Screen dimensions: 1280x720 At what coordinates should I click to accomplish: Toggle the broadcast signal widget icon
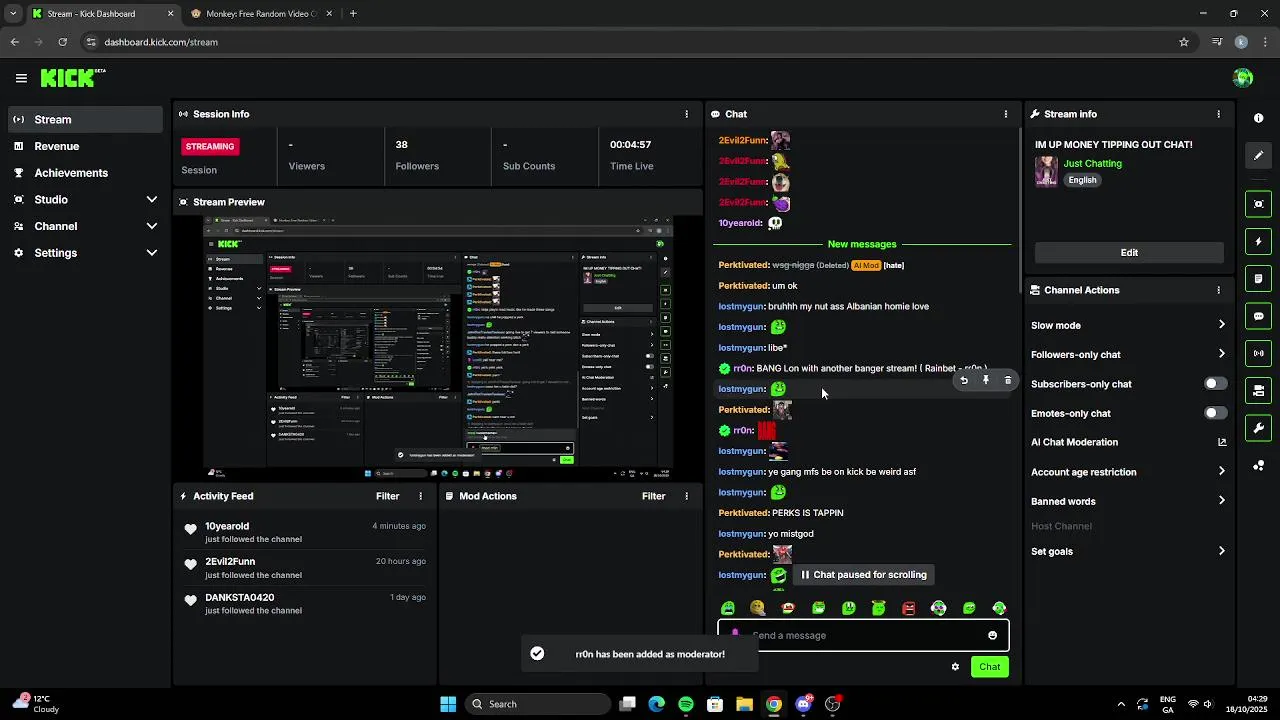[x=1258, y=353]
